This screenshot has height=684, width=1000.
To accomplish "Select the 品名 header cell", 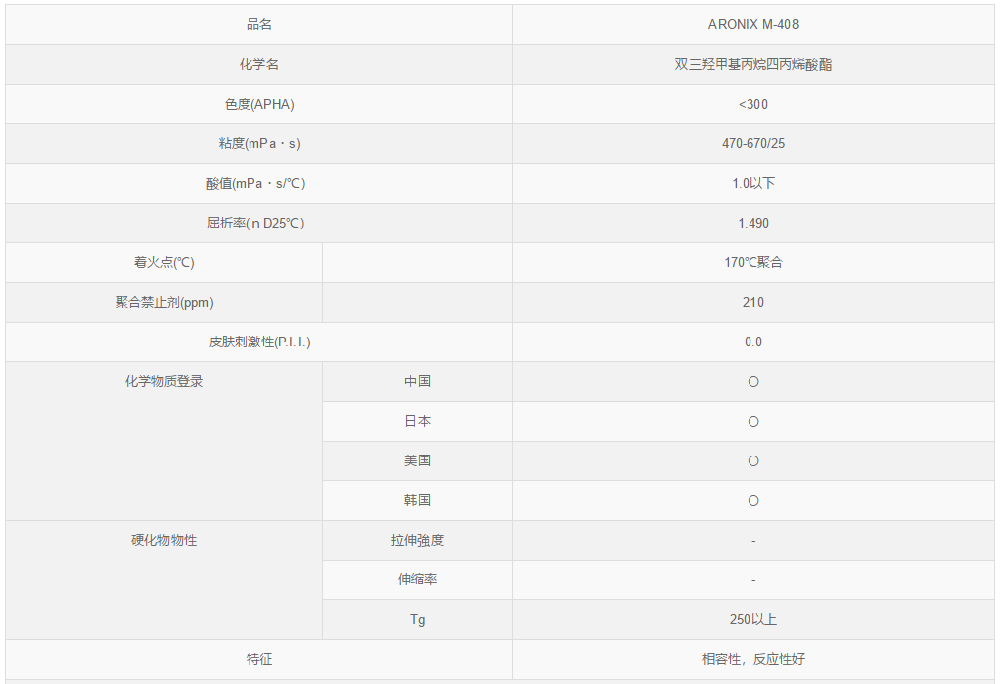I will (x=259, y=24).
